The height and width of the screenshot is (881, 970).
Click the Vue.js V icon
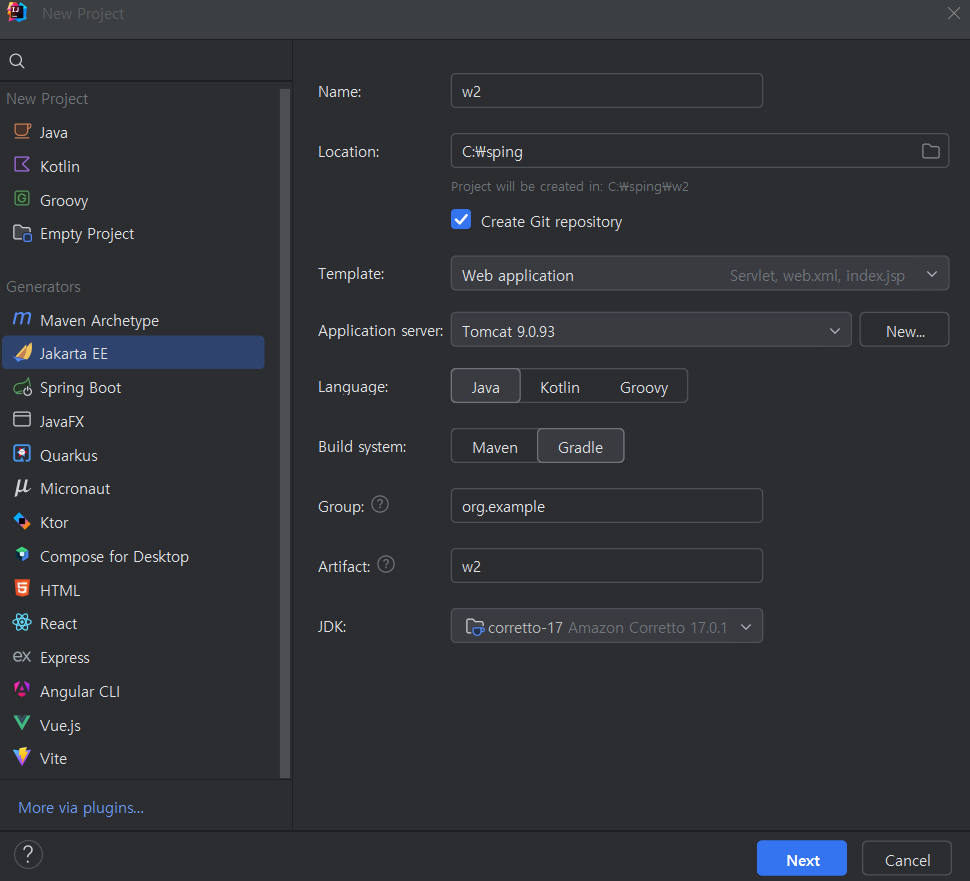coord(22,723)
